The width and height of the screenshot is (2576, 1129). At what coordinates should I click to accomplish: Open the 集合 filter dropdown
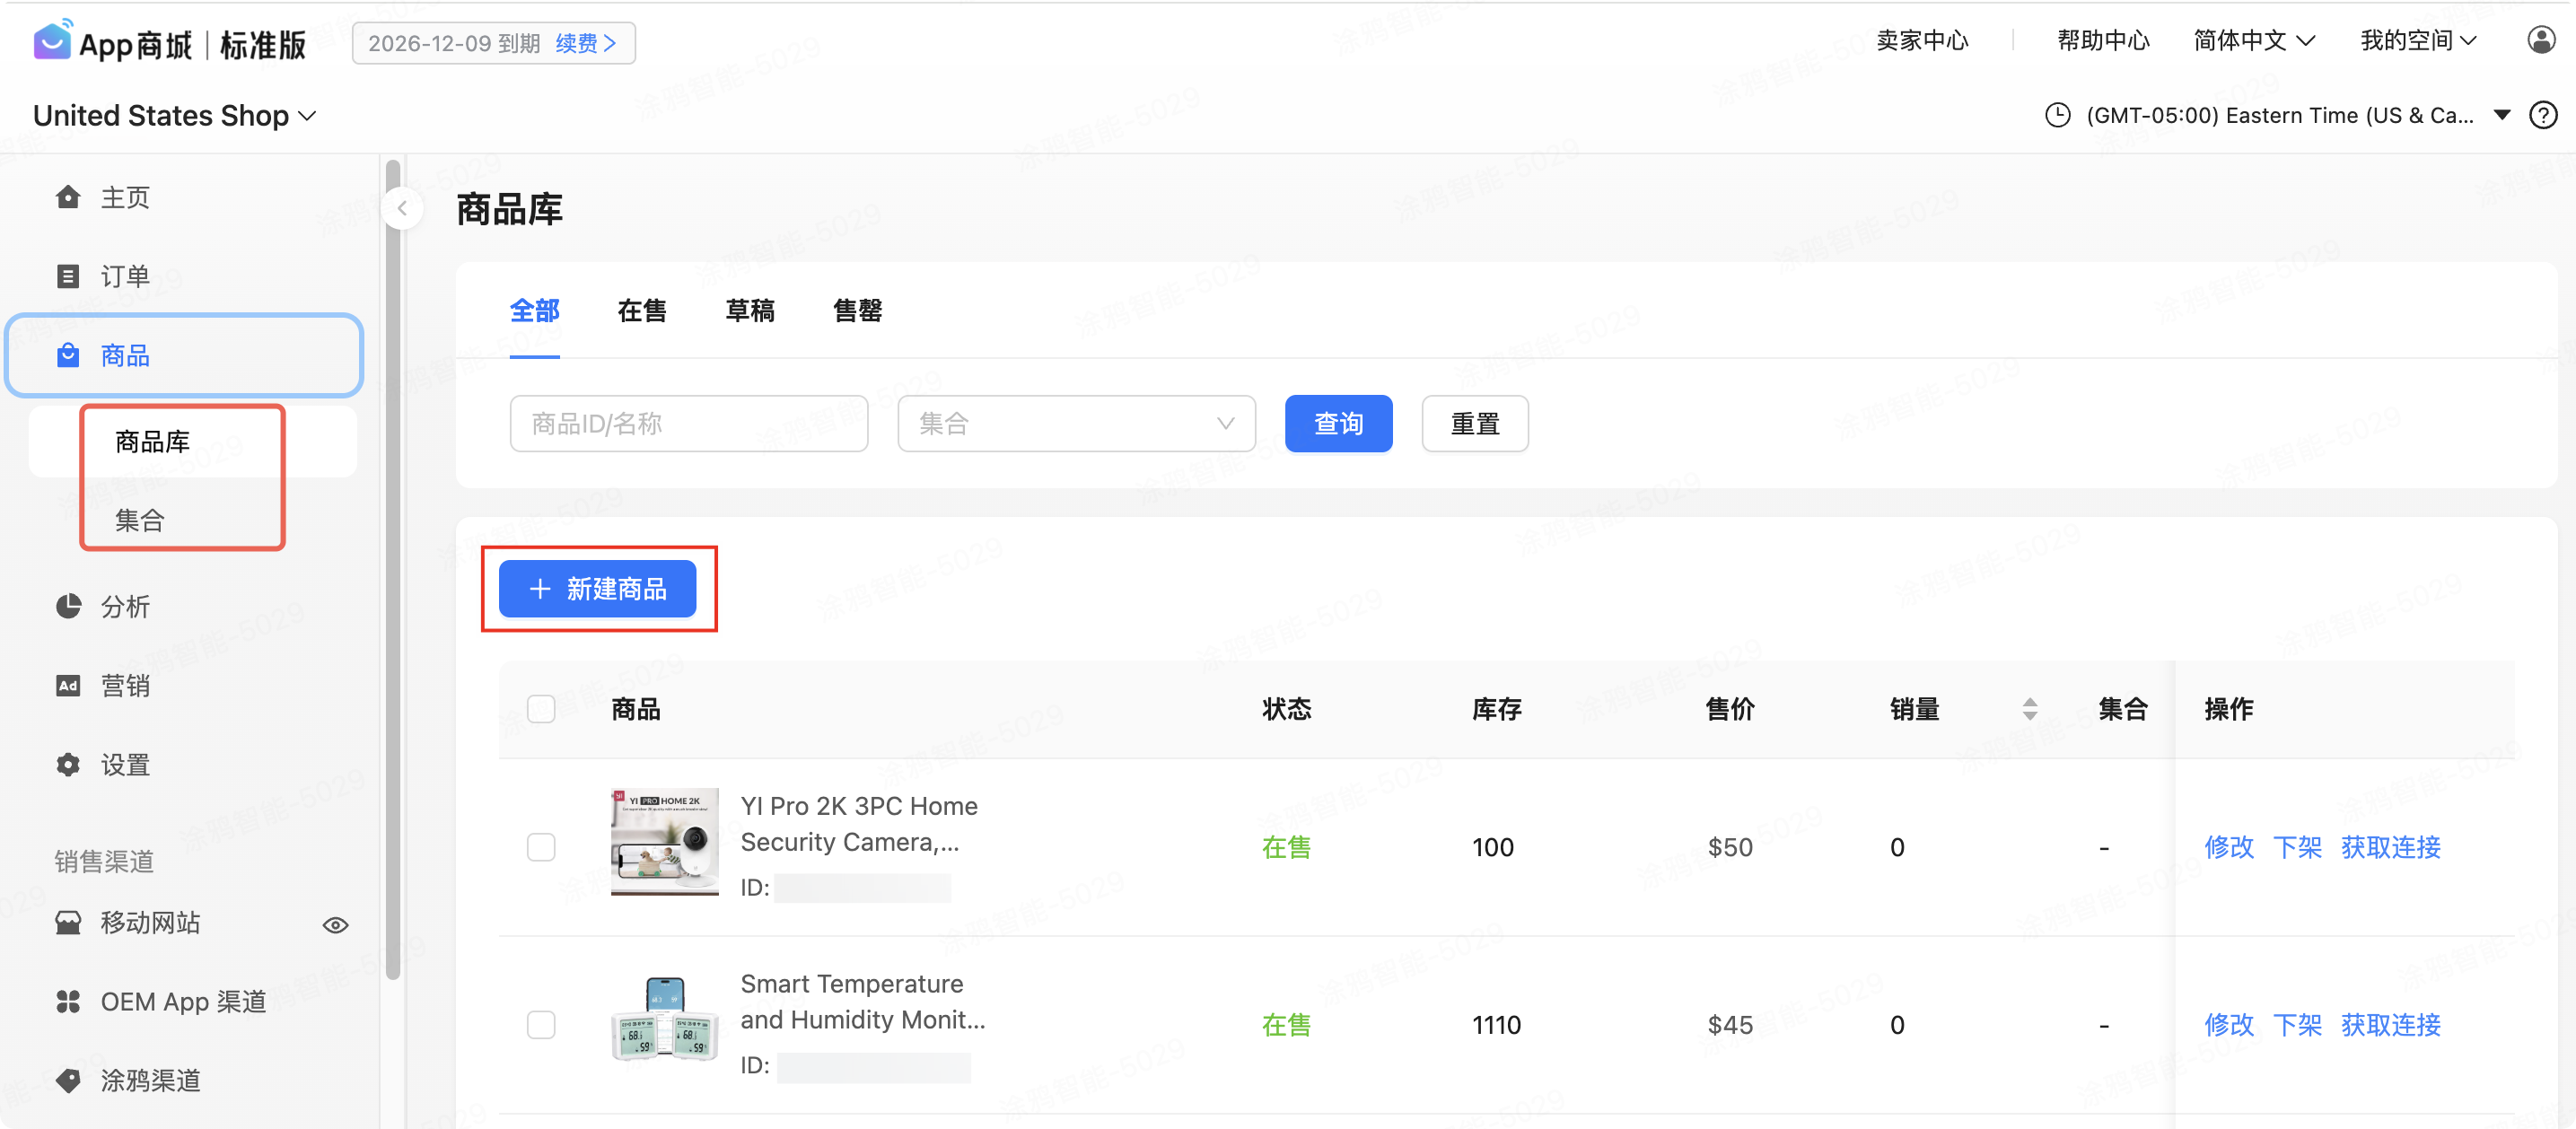[x=1076, y=424]
